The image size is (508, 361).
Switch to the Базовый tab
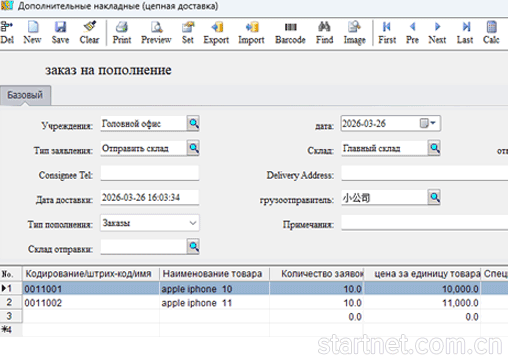[x=25, y=95]
